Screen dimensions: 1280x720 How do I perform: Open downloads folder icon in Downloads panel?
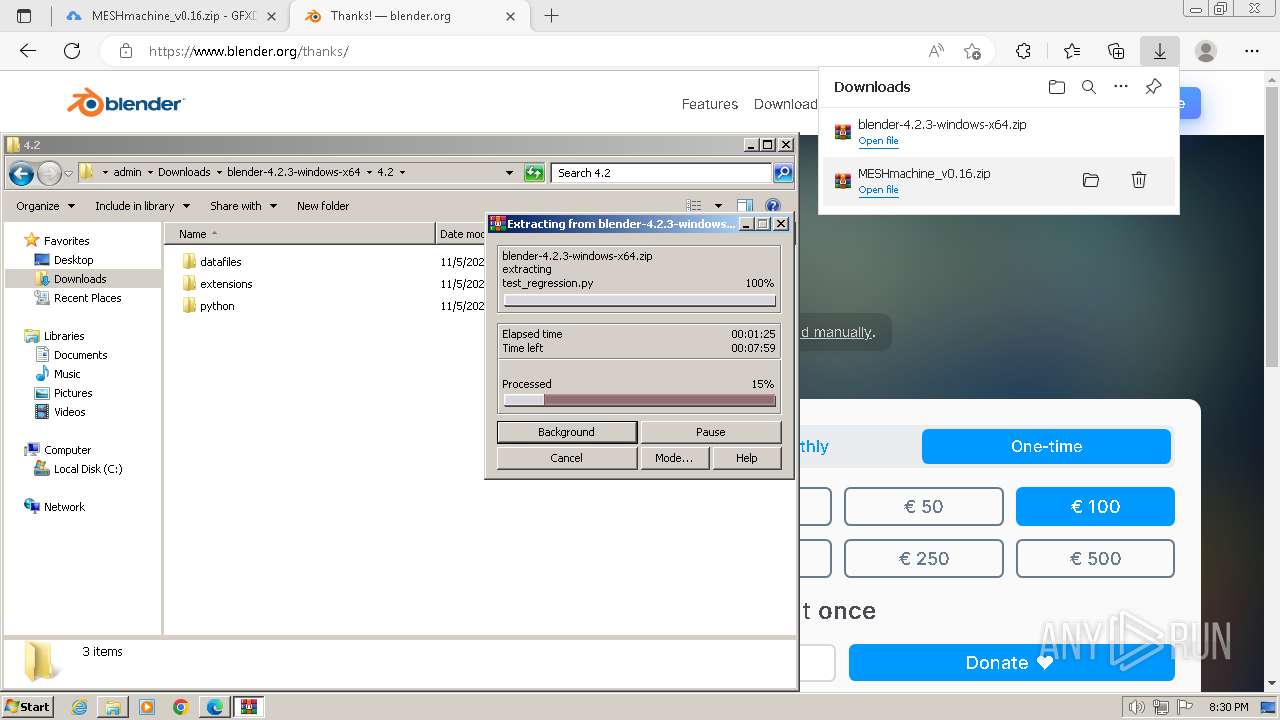[x=1057, y=87]
